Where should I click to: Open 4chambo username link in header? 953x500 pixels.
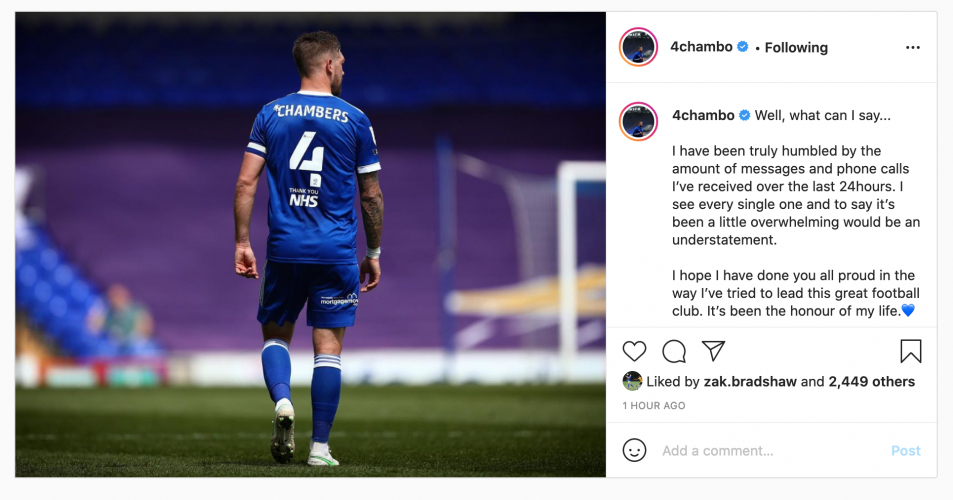pyautogui.click(x=701, y=47)
